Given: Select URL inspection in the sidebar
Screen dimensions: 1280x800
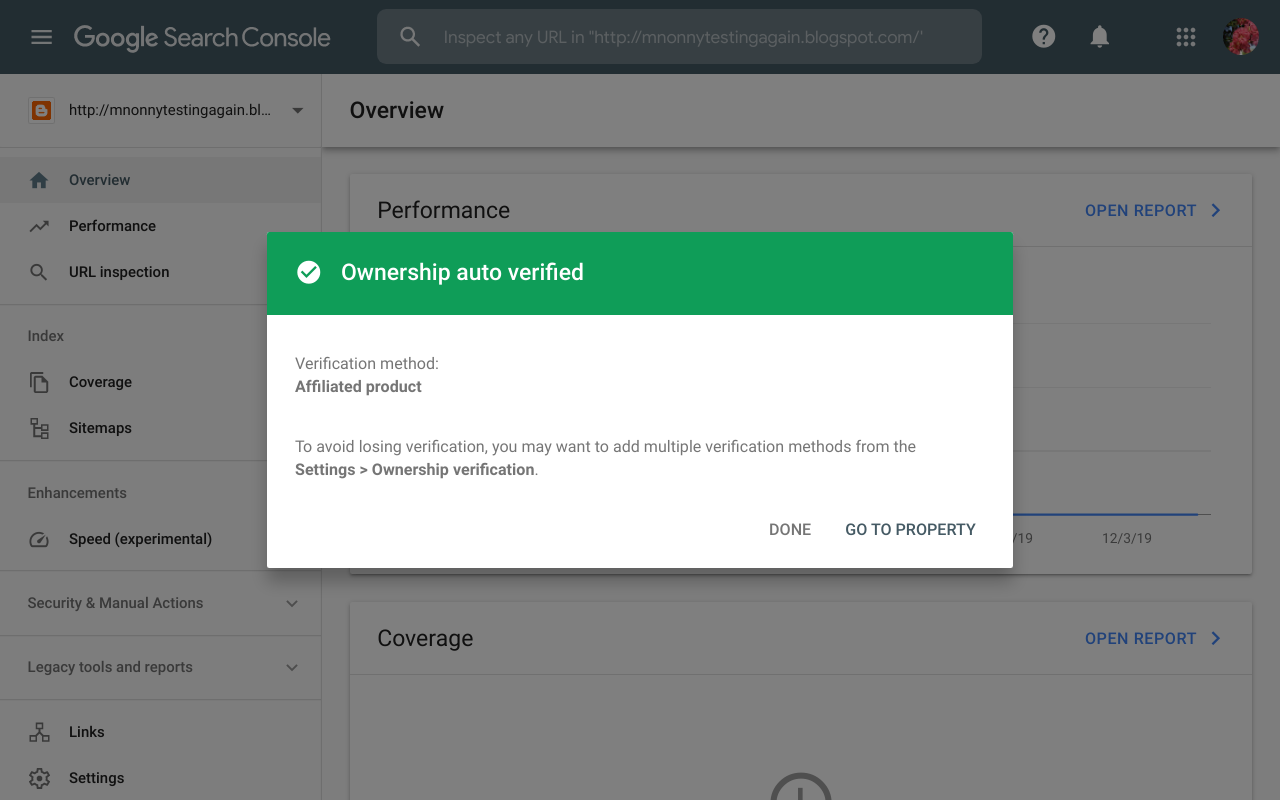Looking at the screenshot, I should [x=119, y=272].
